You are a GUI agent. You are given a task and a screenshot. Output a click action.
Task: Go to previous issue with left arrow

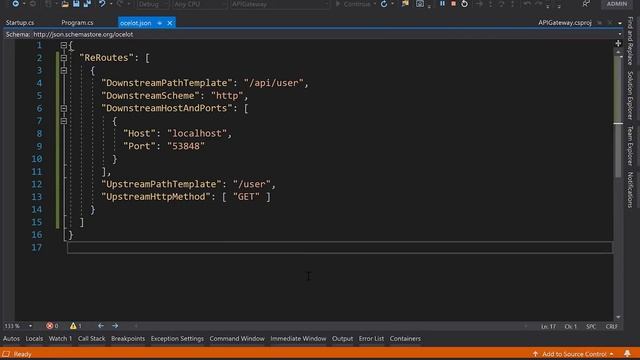pyautogui.click(x=101, y=326)
